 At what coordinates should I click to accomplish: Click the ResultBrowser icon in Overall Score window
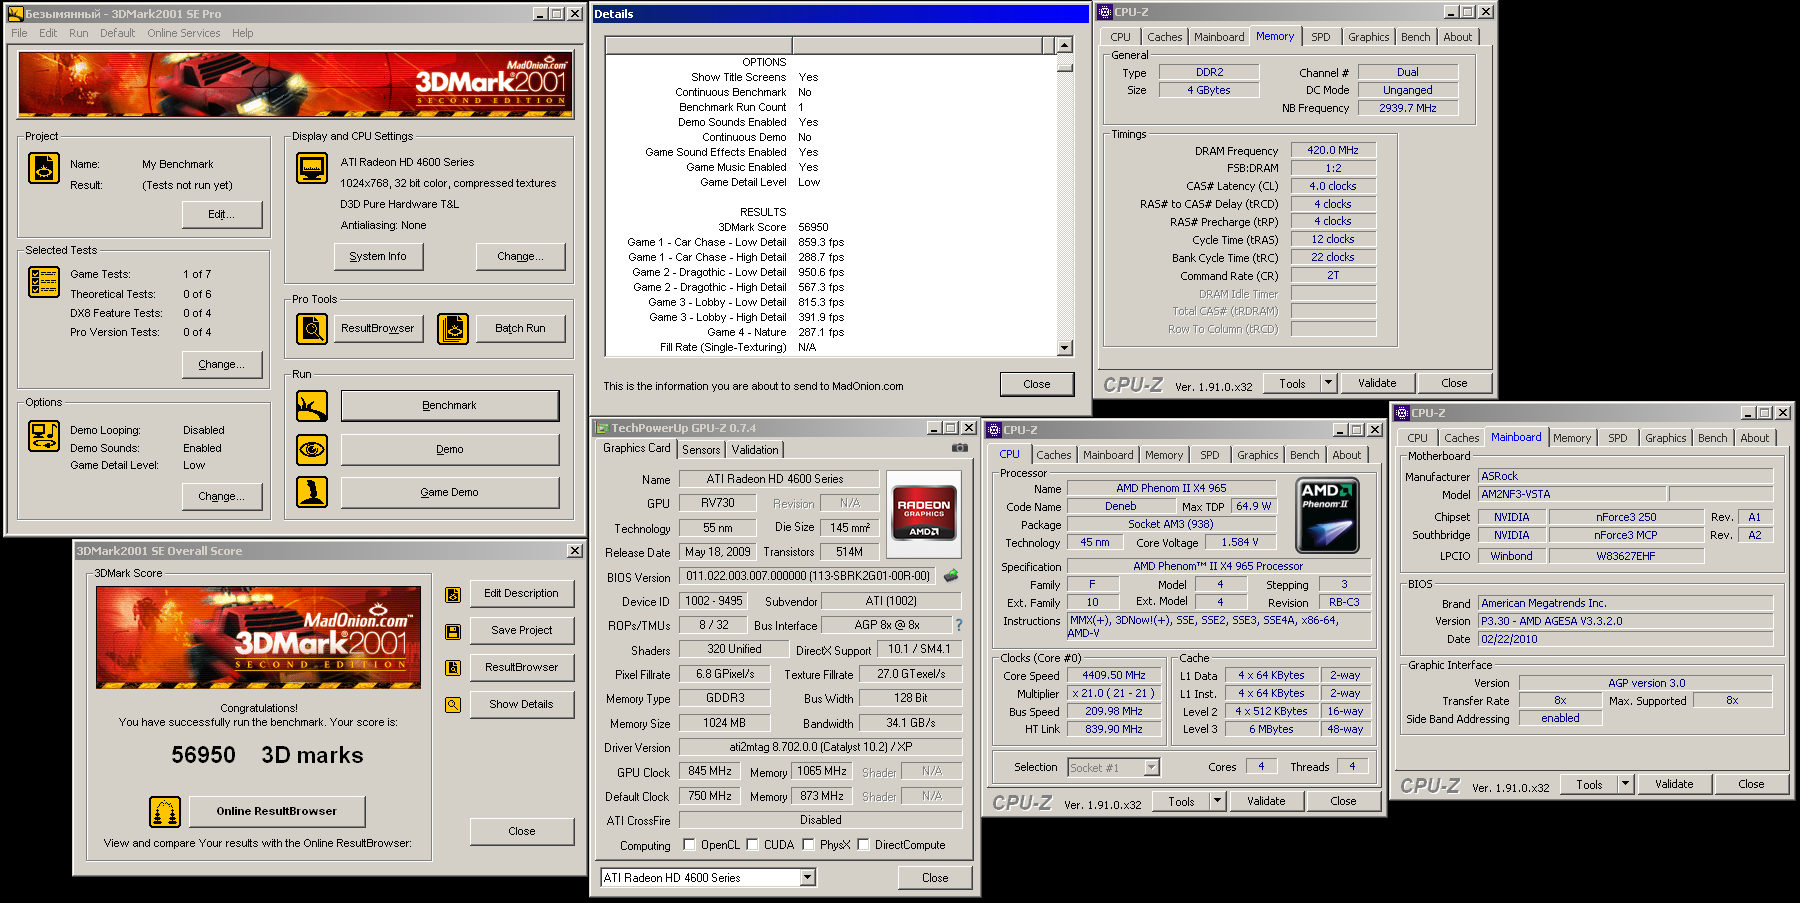pos(453,668)
